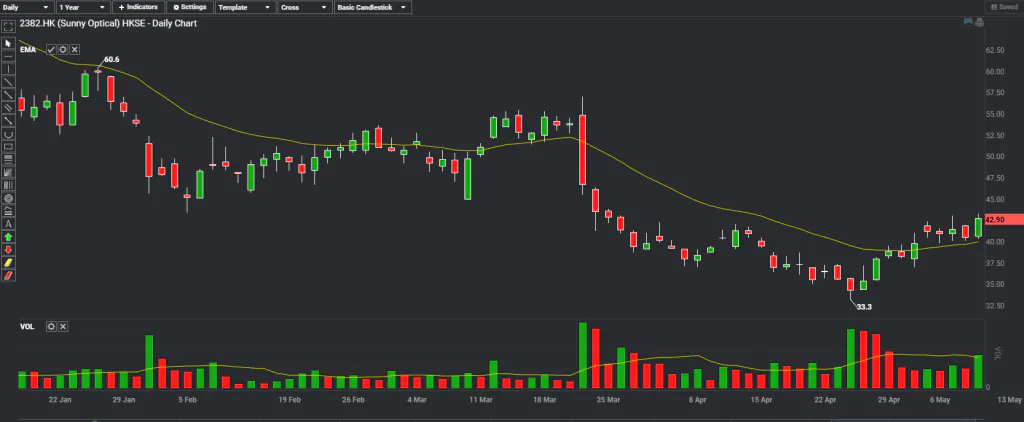Click the 42.90 current price label

1000,219
